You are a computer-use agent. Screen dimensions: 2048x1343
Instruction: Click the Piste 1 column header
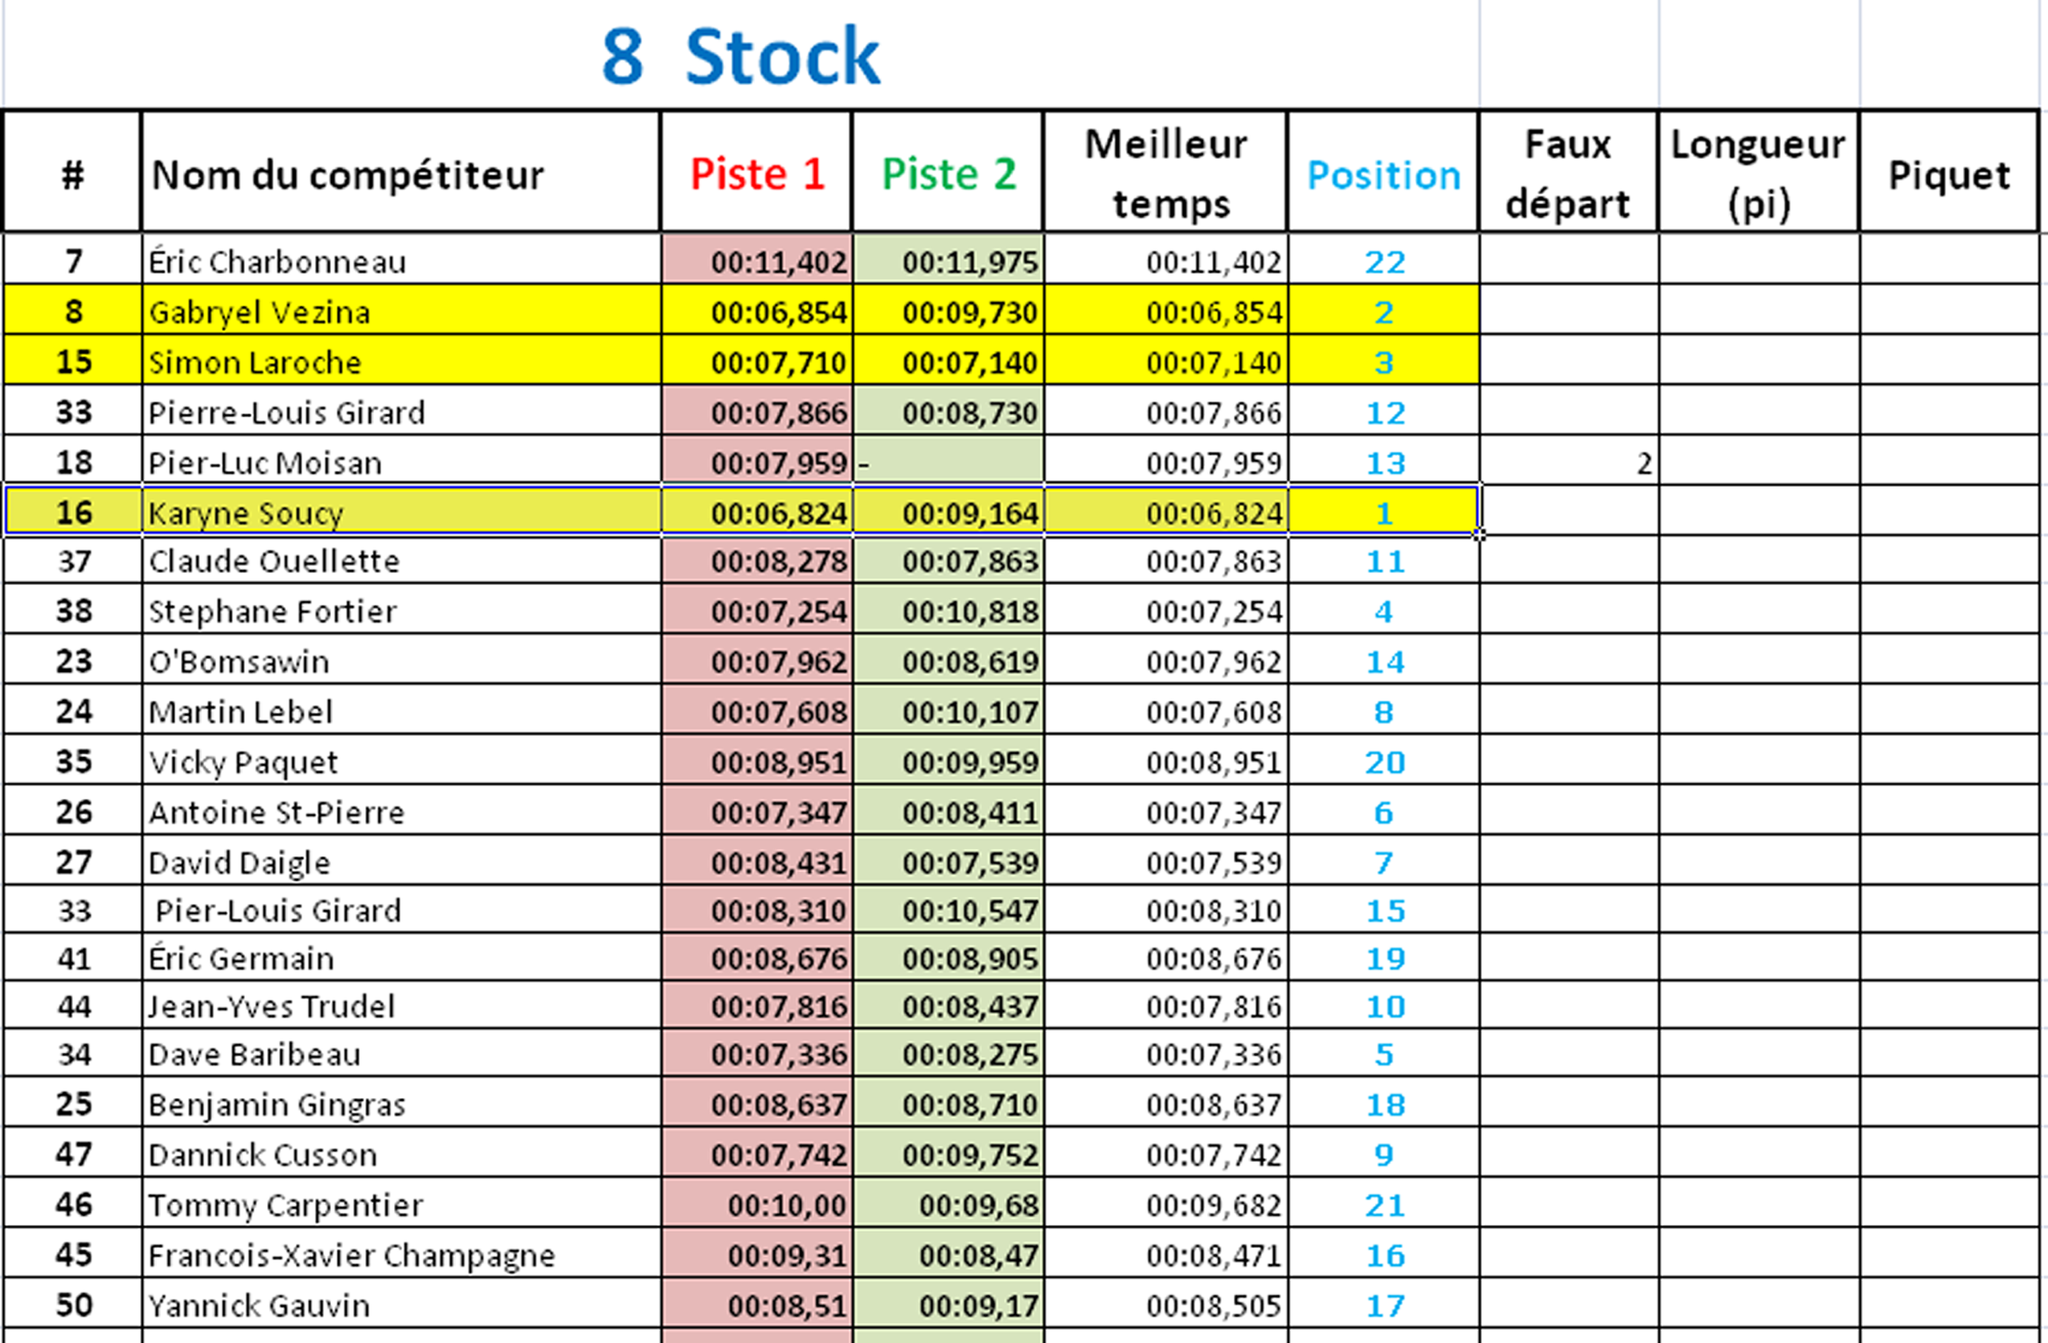pyautogui.click(x=756, y=172)
